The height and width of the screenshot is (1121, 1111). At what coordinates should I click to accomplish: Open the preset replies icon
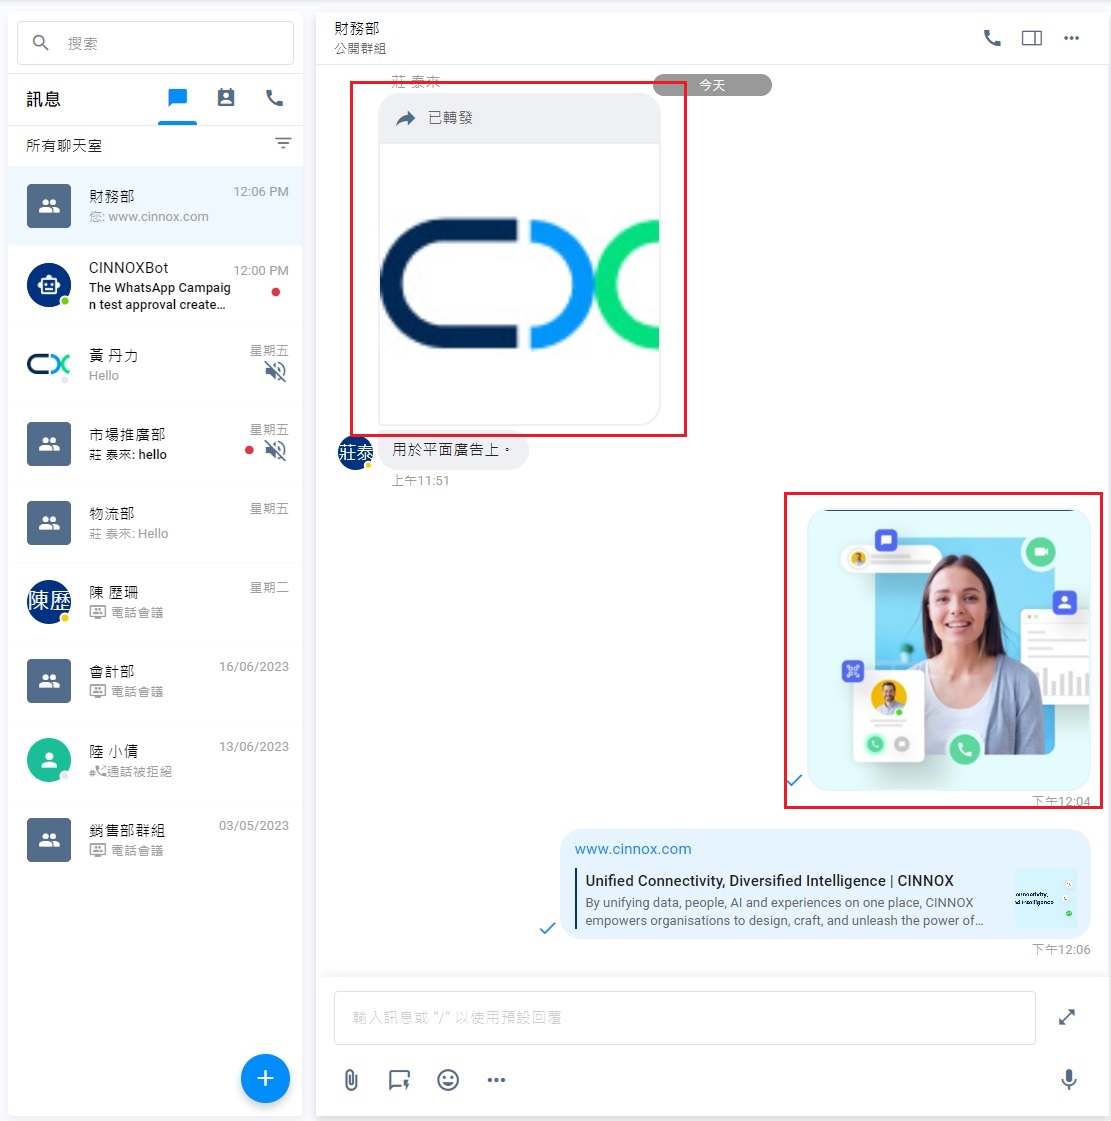[x=399, y=1080]
